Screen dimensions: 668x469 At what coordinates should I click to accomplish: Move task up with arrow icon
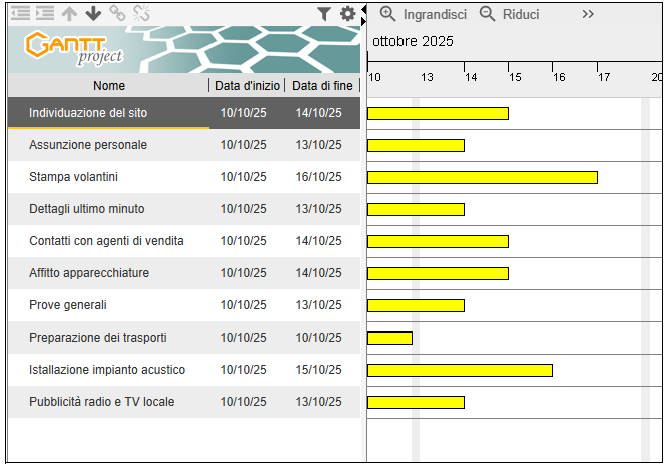(x=69, y=13)
